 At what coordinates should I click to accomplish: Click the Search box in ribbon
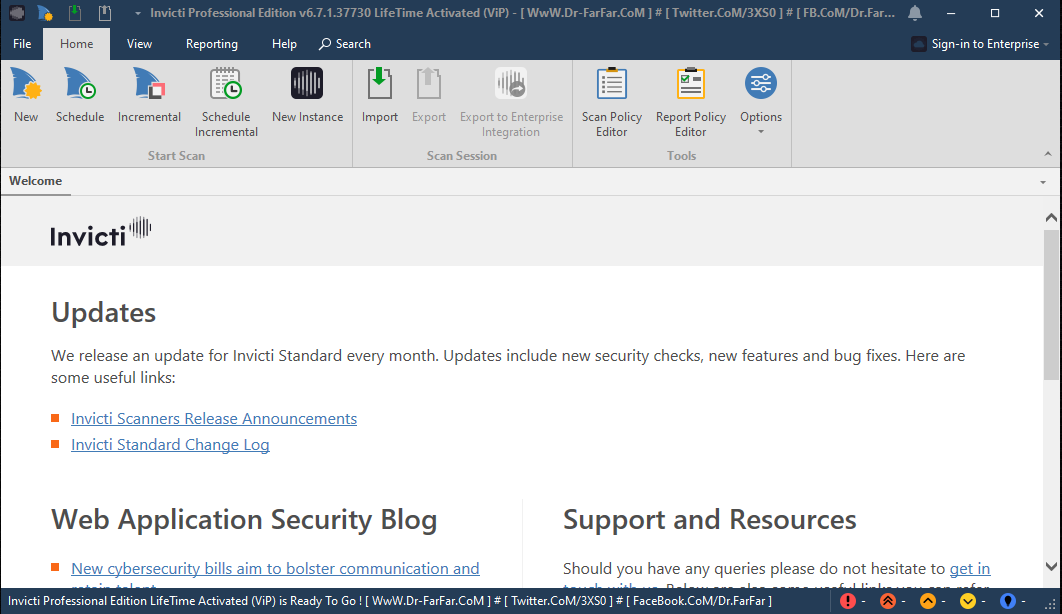pyautogui.click(x=345, y=44)
